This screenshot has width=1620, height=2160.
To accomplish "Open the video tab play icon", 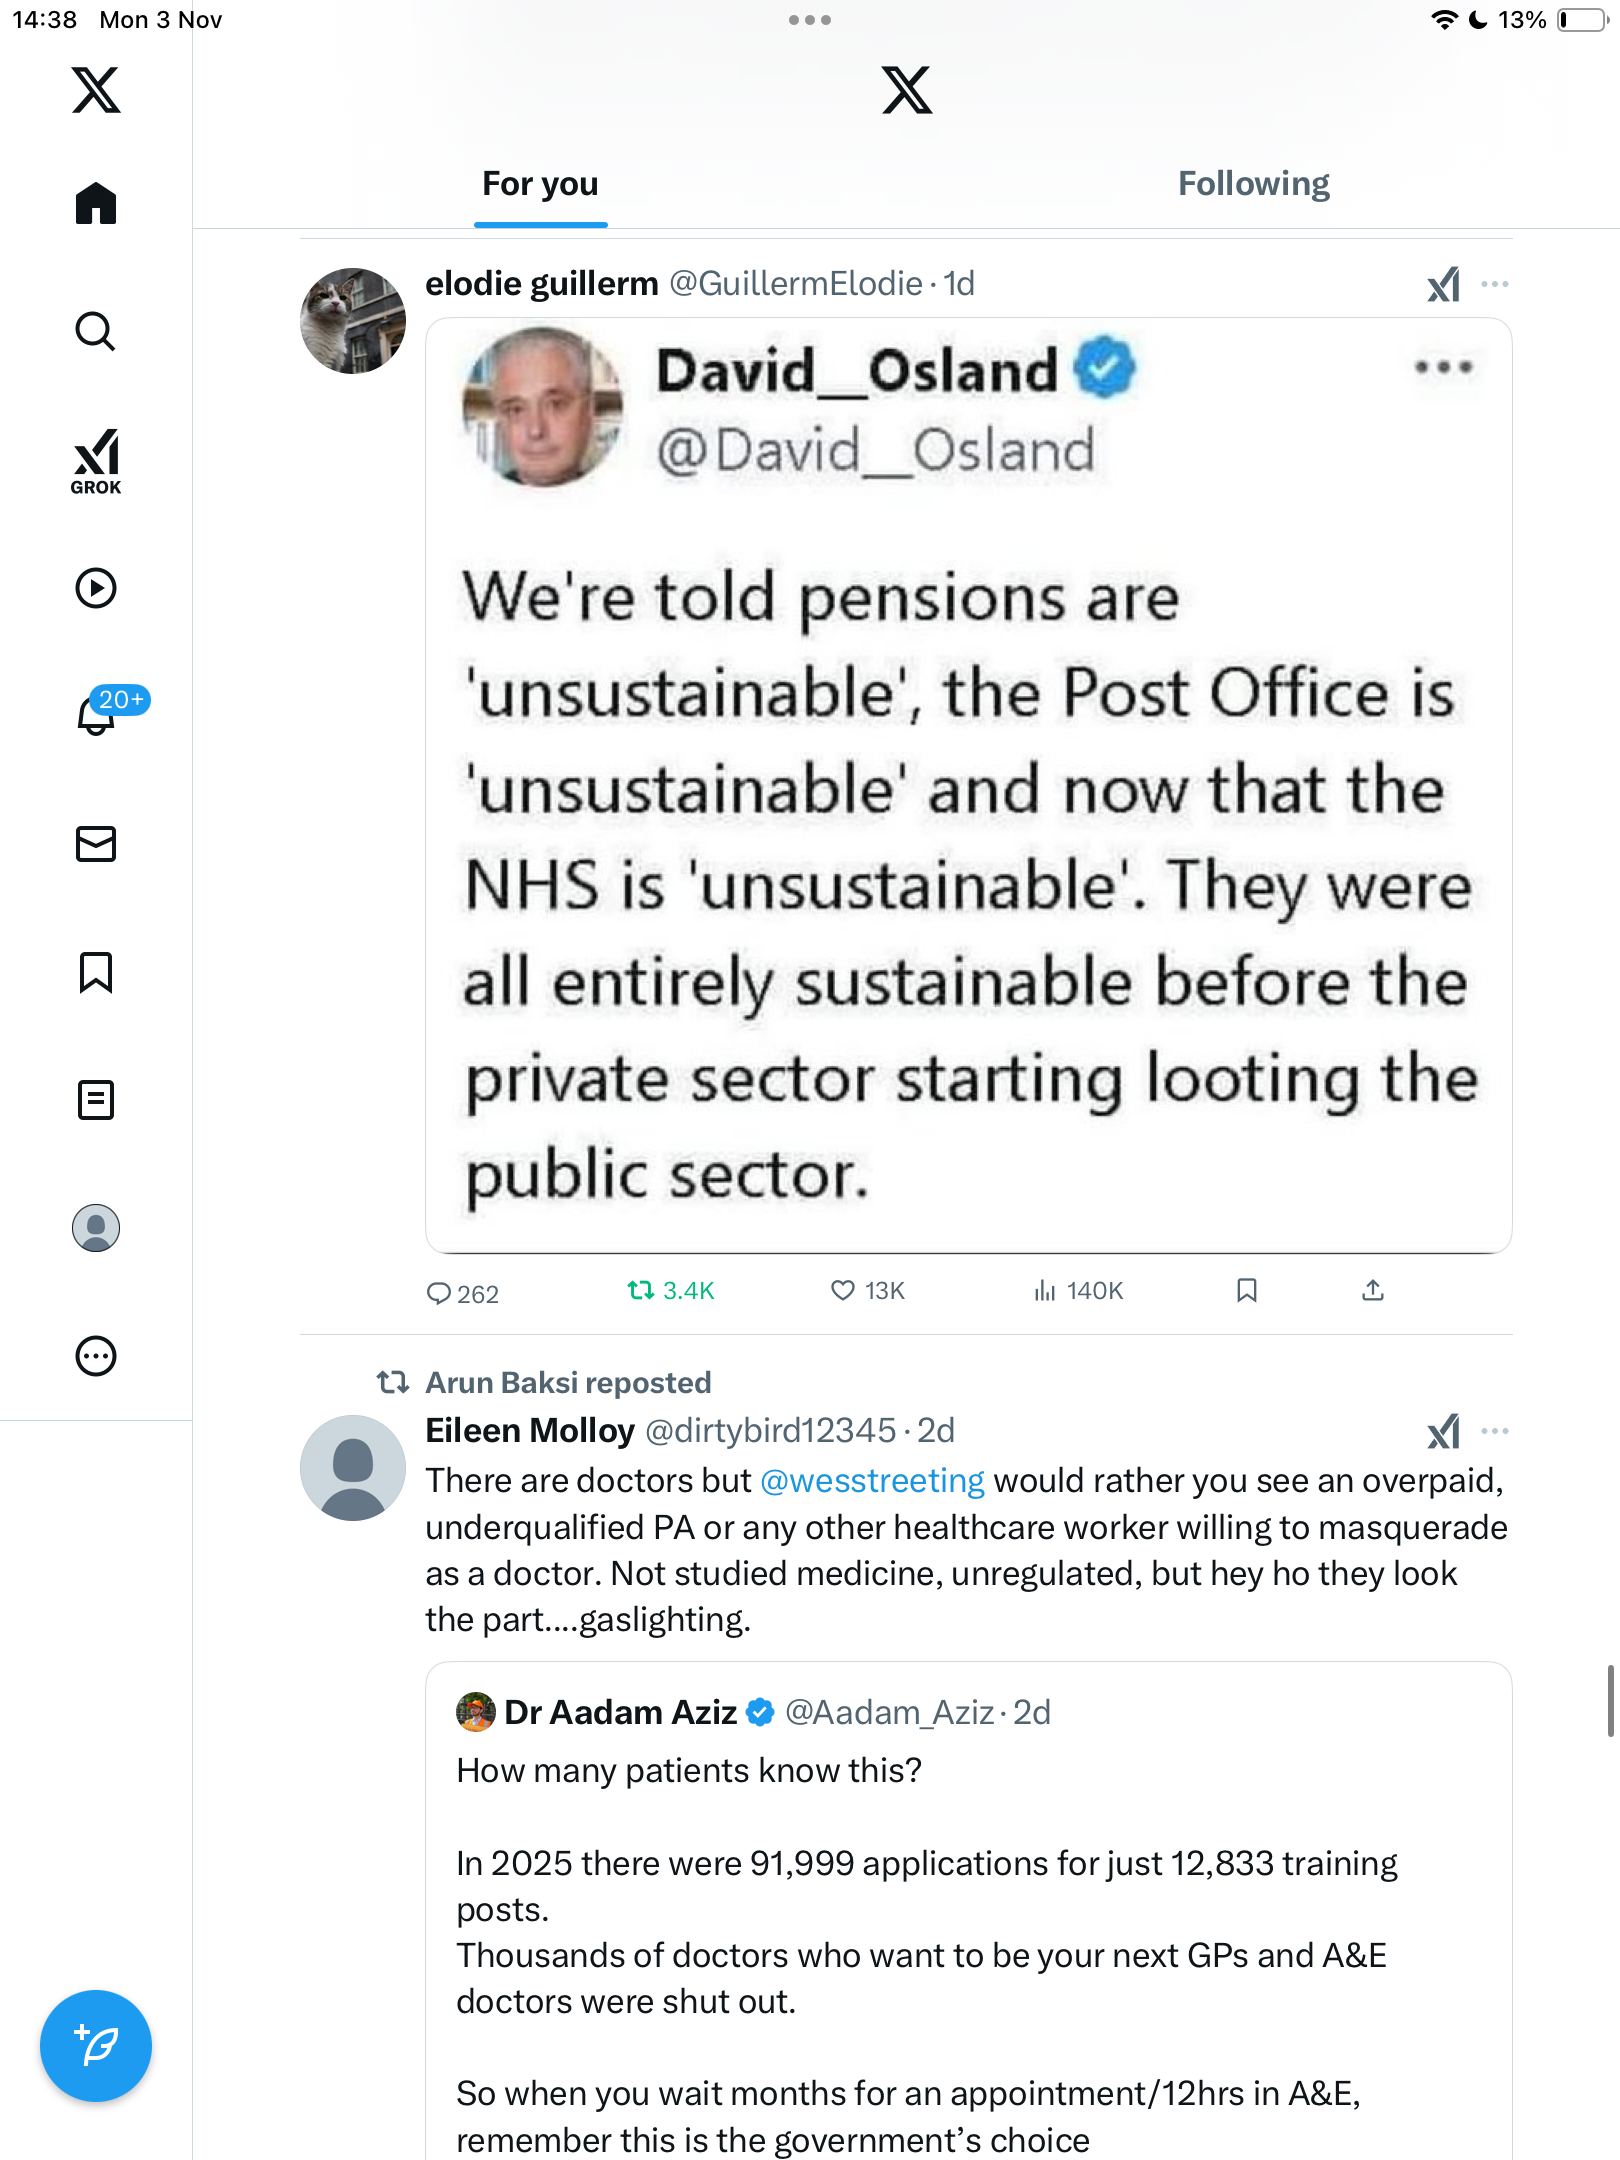I will (96, 588).
